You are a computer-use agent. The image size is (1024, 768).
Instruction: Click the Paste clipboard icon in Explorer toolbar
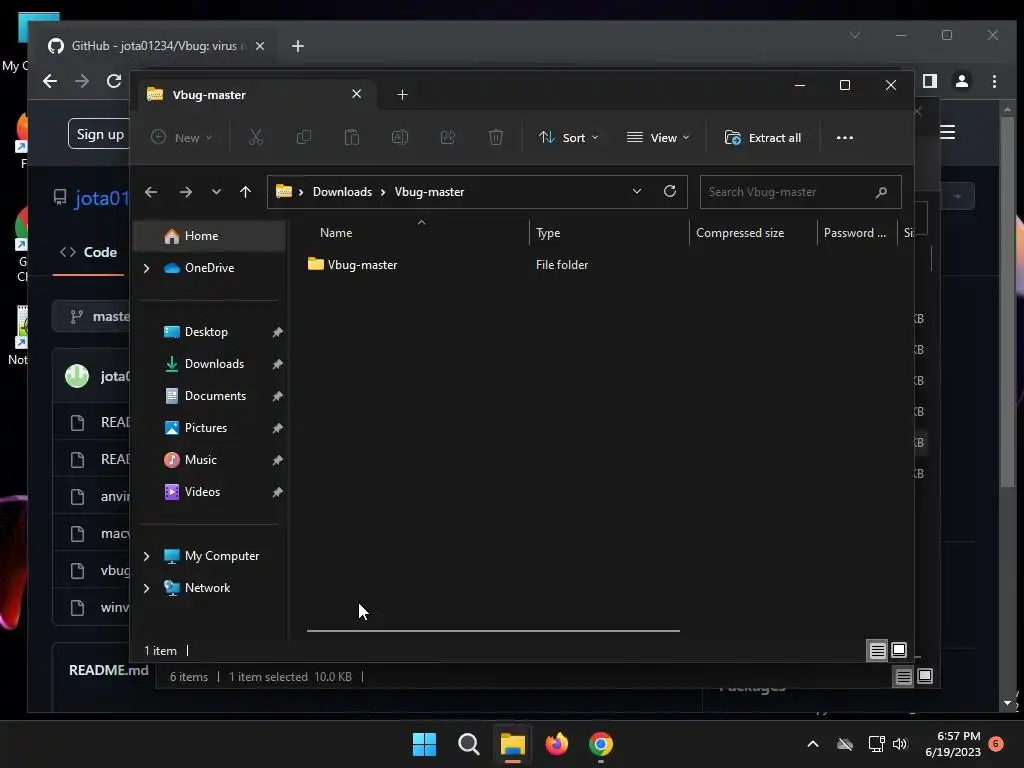click(x=352, y=137)
